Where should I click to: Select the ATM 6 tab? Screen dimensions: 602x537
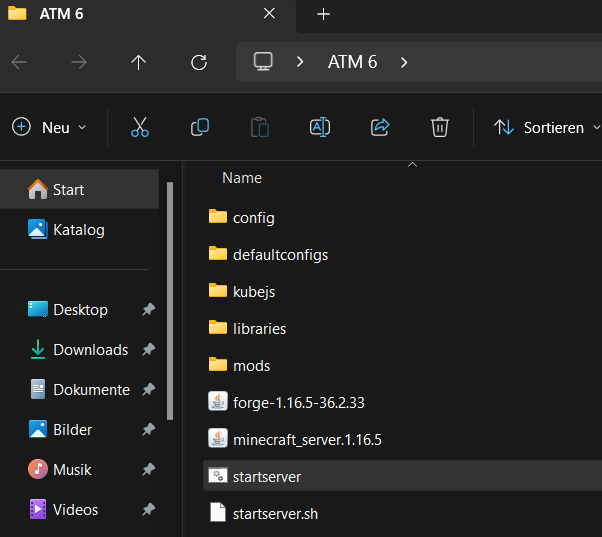tap(148, 15)
